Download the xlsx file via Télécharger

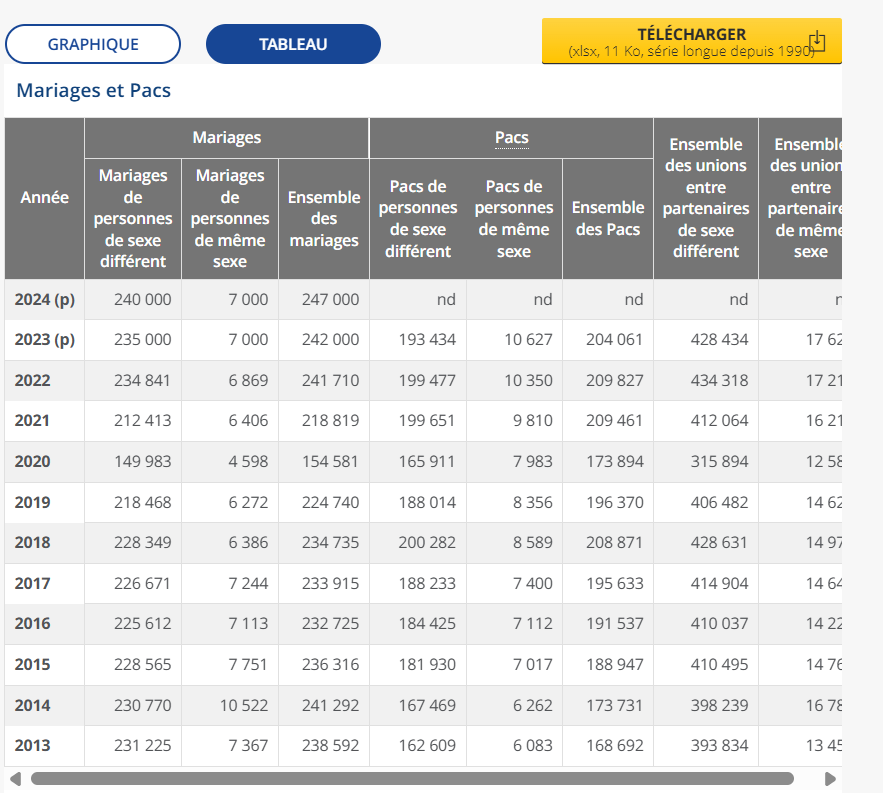pyautogui.click(x=691, y=41)
